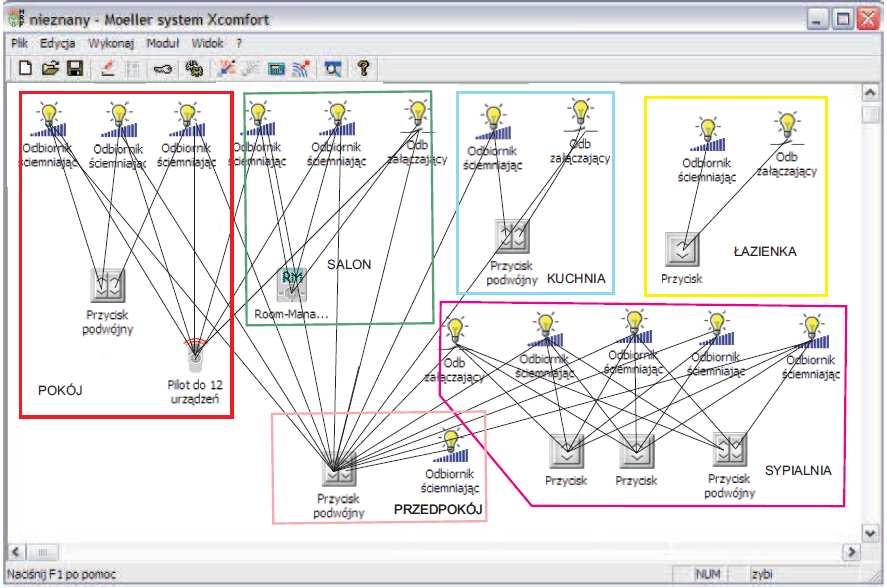Click the vertical scrollbar up arrow
The image size is (887, 588).
870,92
